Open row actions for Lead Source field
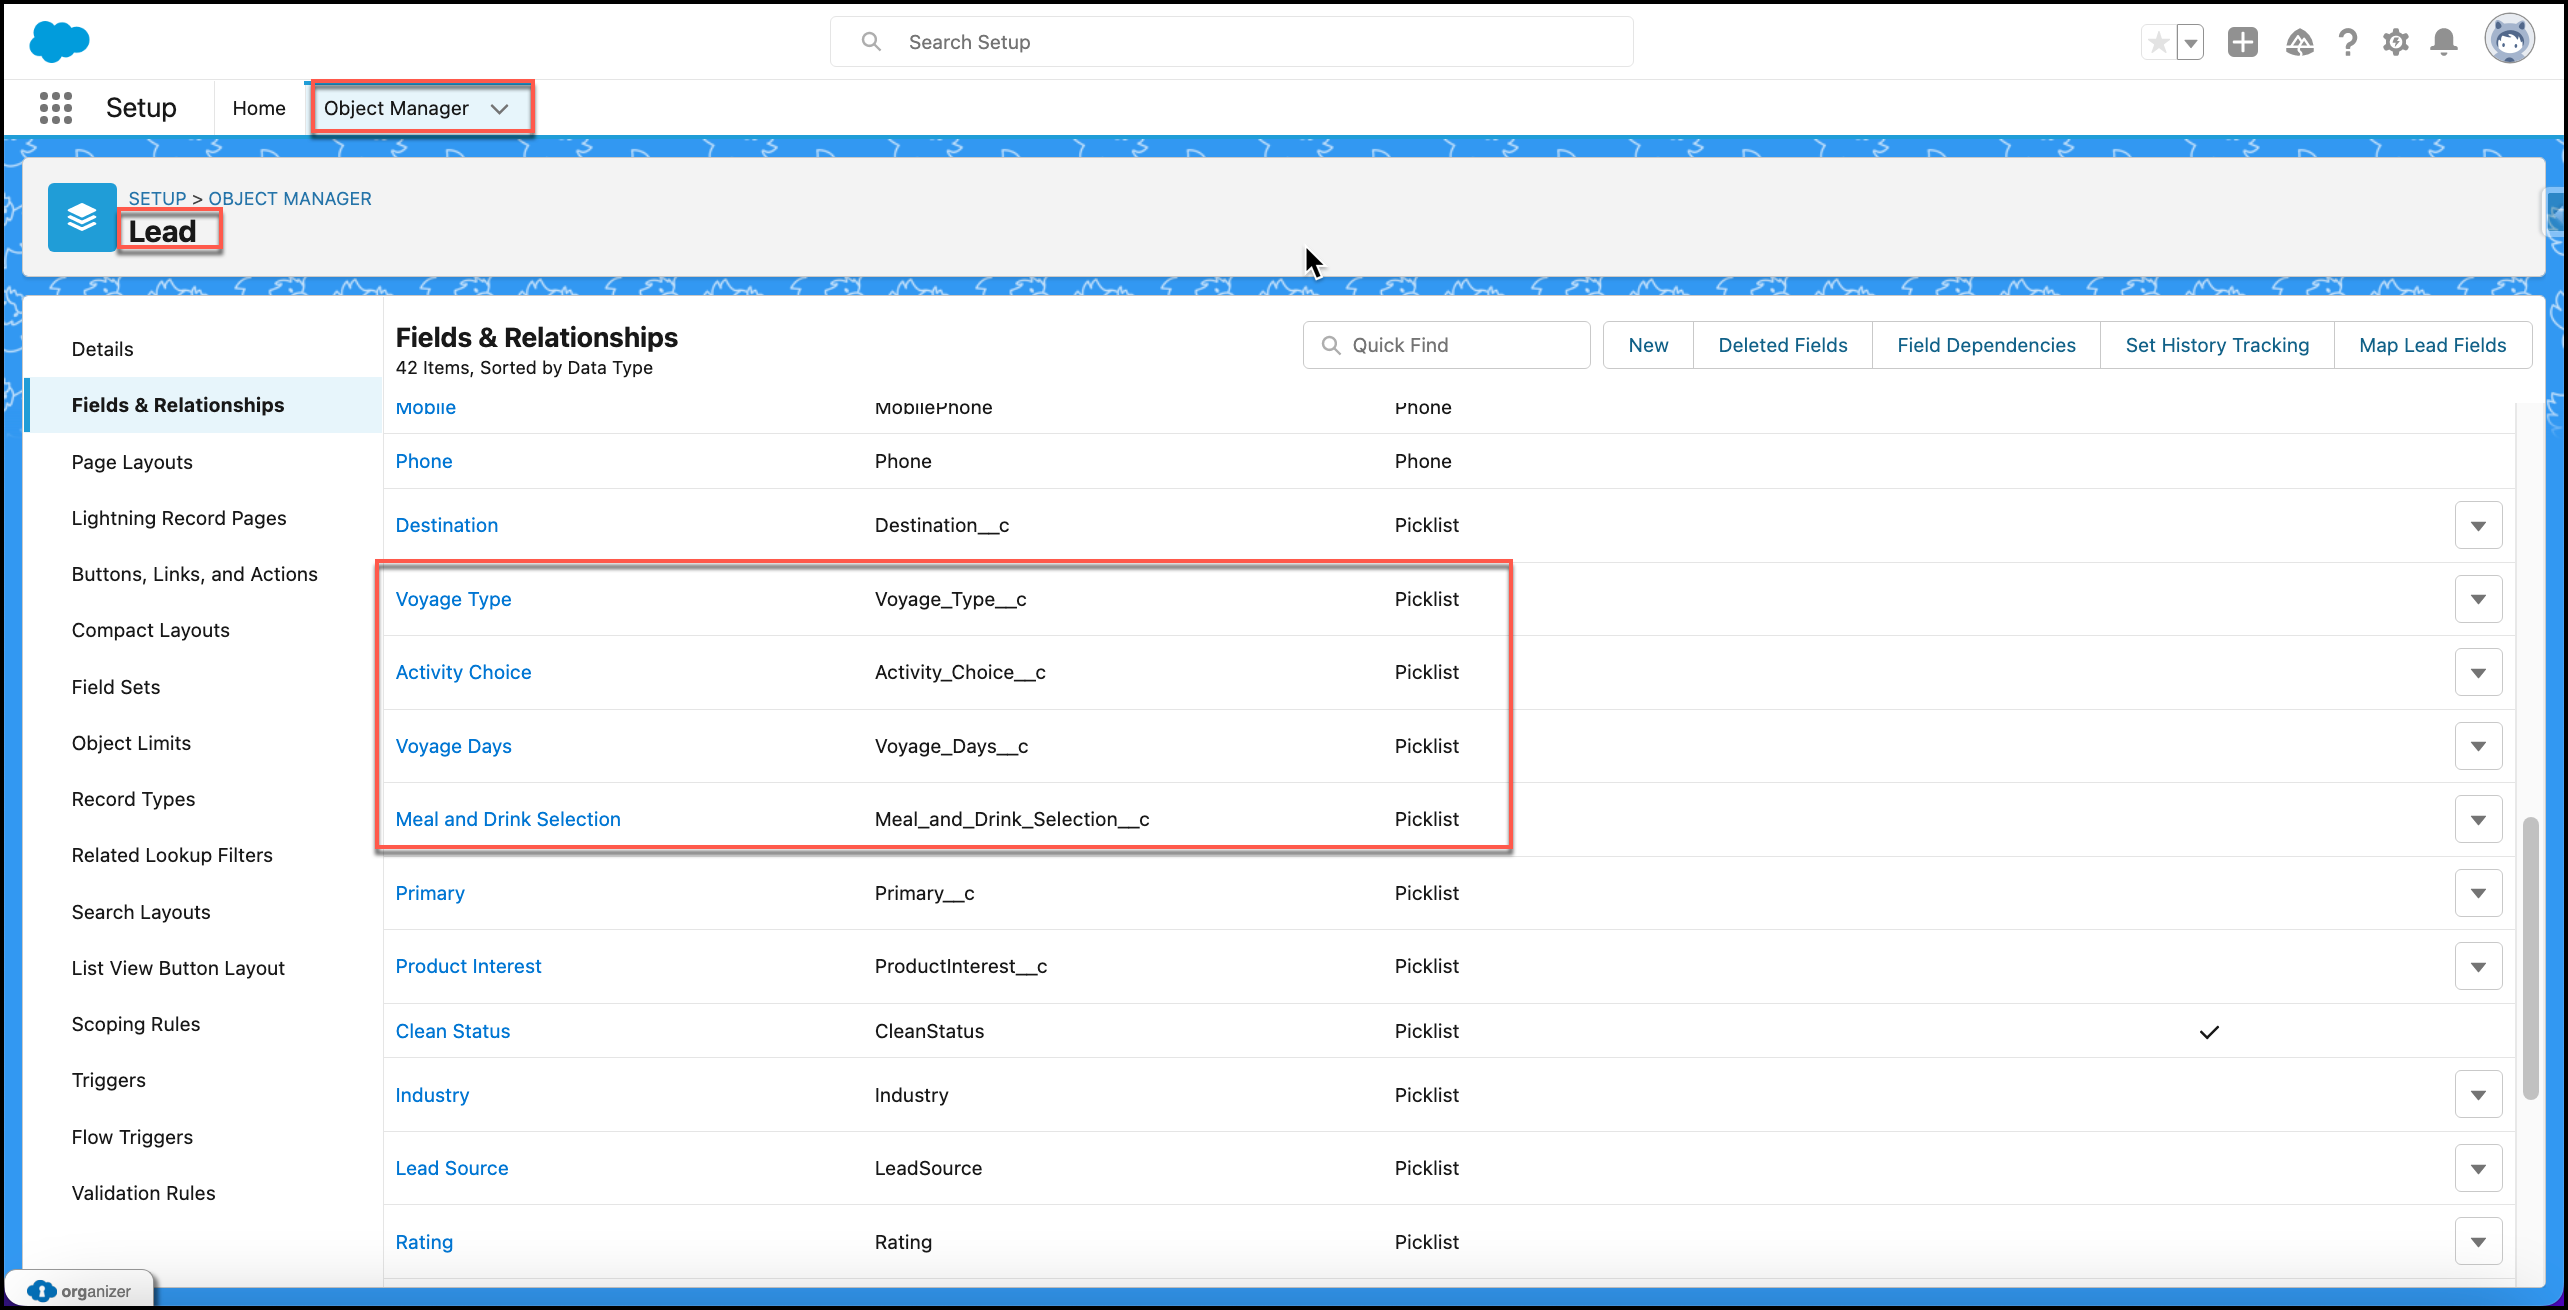 (x=2478, y=1168)
